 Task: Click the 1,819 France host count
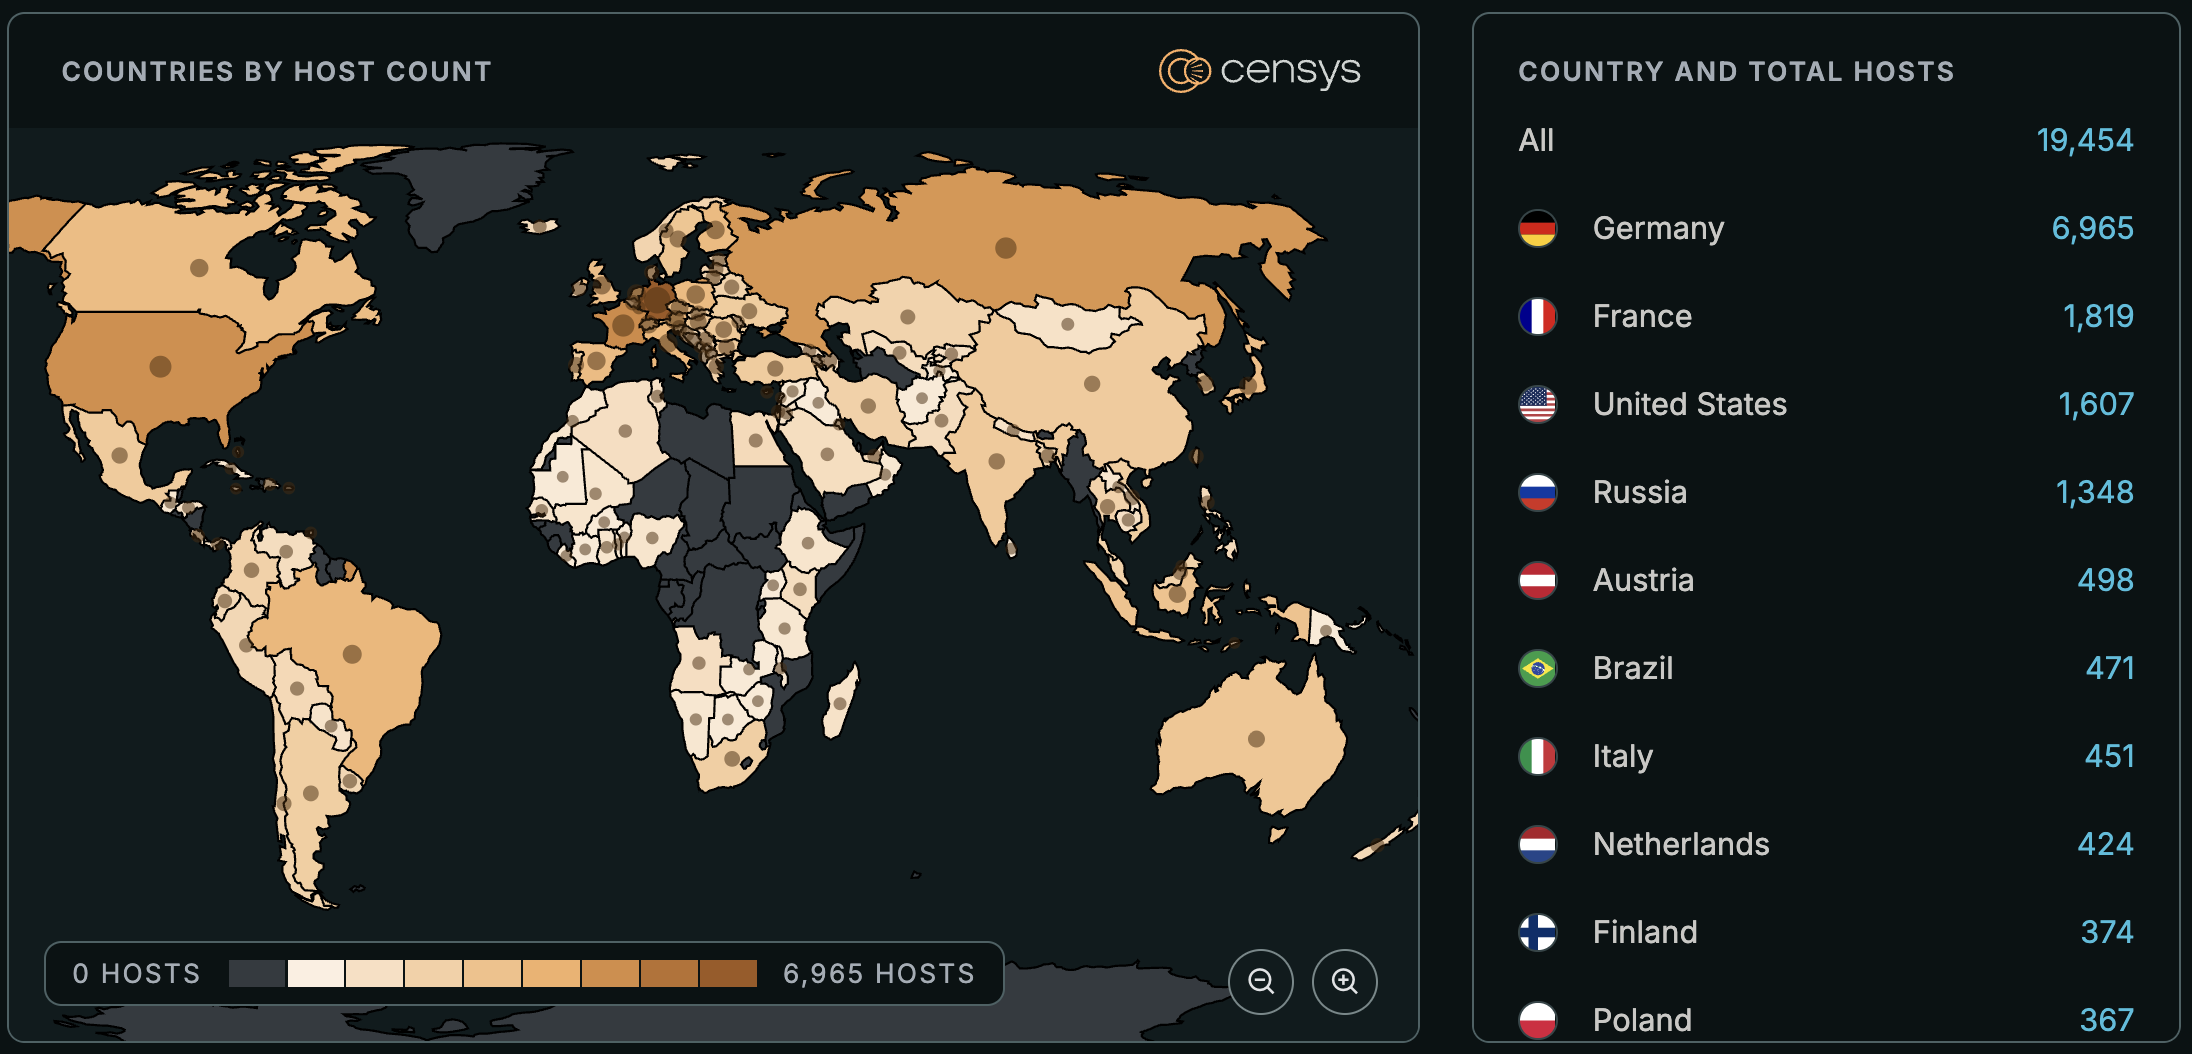click(x=2098, y=316)
